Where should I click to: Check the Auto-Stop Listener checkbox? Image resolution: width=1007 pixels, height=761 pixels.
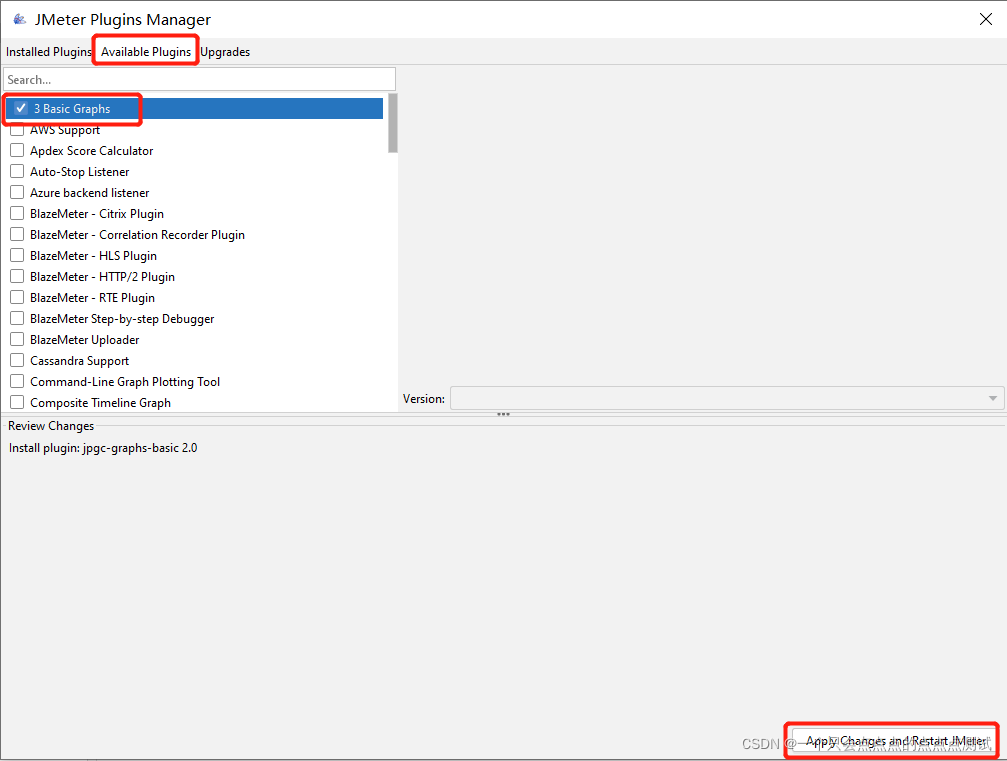[x=17, y=171]
